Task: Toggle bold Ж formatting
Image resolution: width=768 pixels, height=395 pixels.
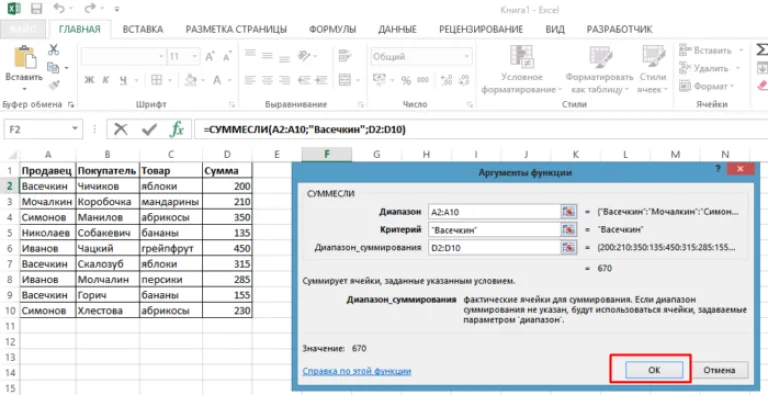Action: pyautogui.click(x=89, y=80)
